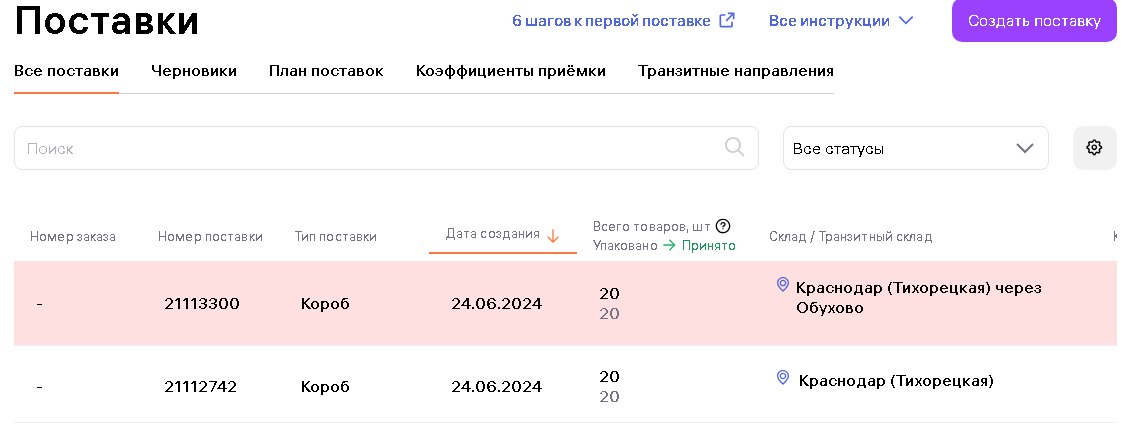Sort by the Номер поставки column header
This screenshot has width=1124, height=426.
(210, 237)
